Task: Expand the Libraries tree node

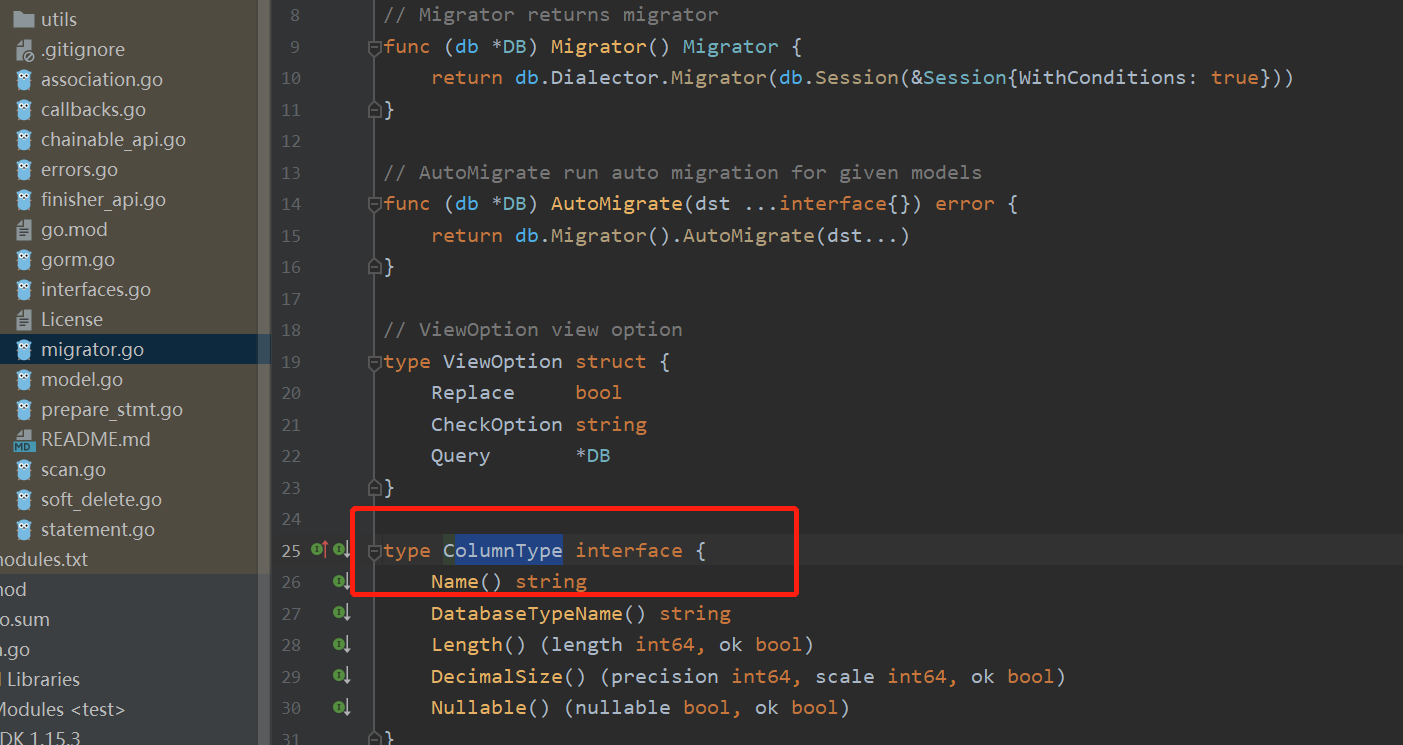Action: [42, 679]
